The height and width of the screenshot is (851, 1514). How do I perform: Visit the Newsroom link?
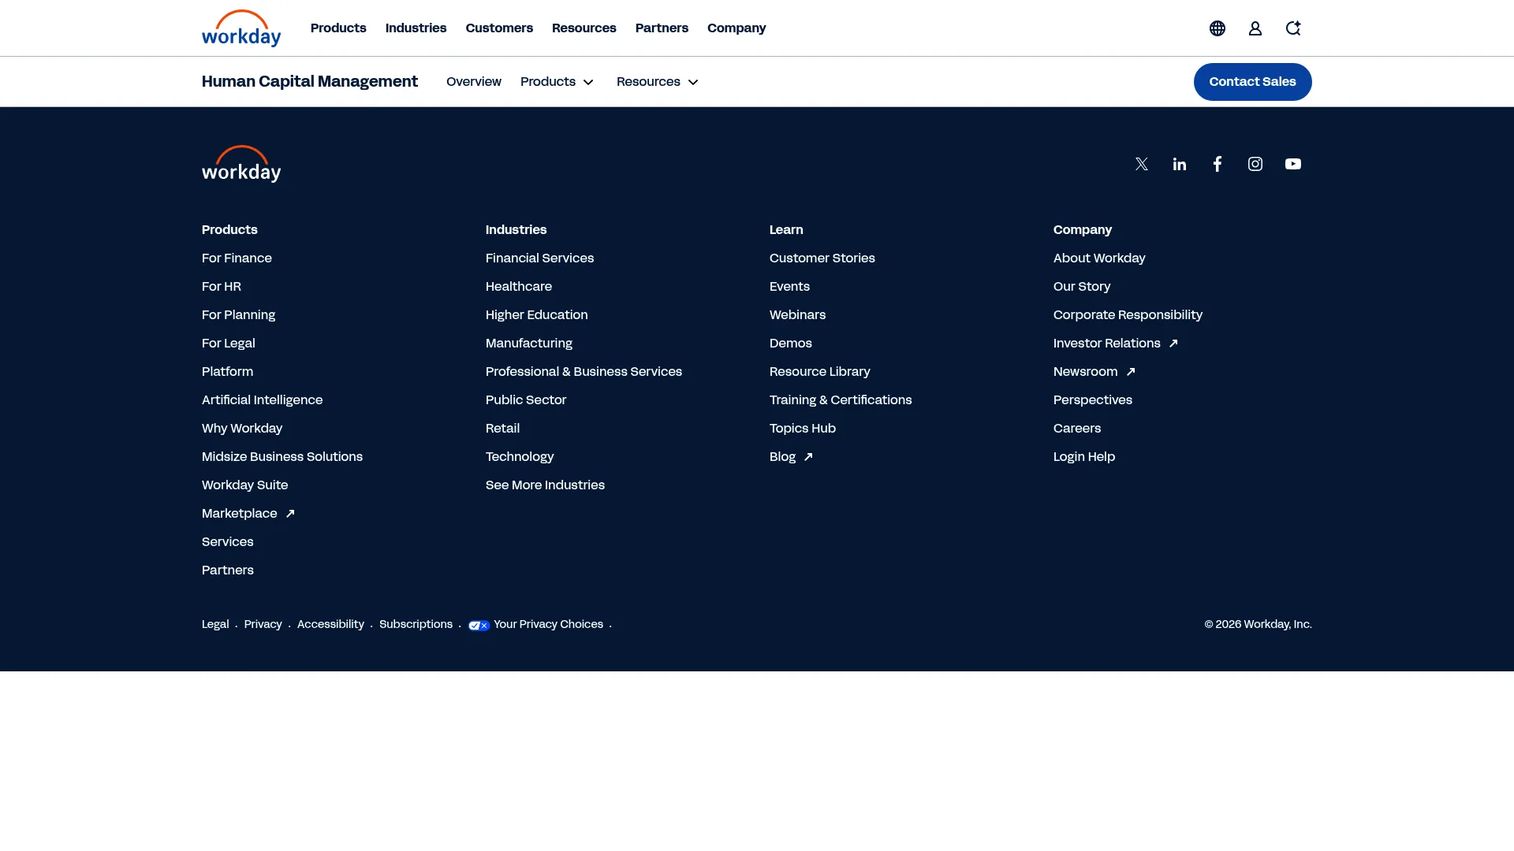(x=1094, y=371)
